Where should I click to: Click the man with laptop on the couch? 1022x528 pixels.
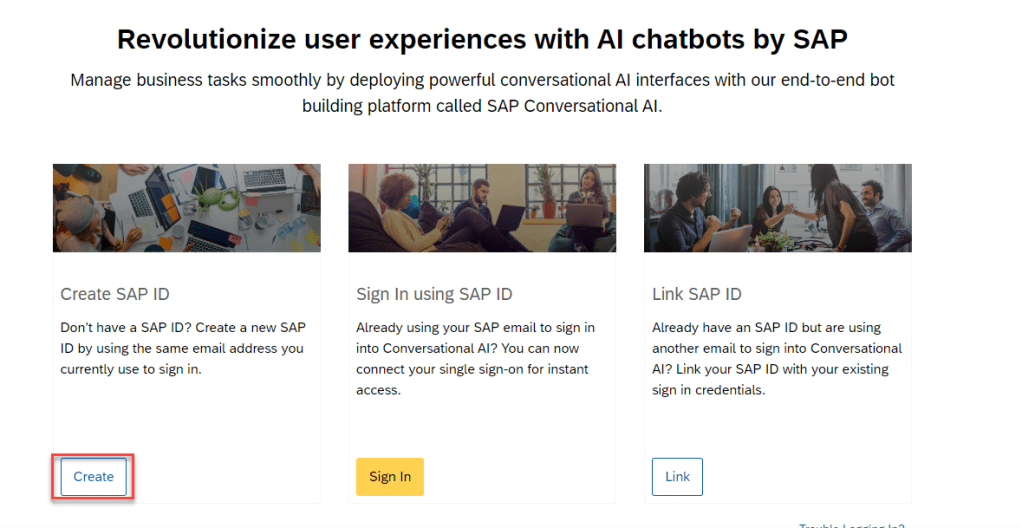click(483, 205)
